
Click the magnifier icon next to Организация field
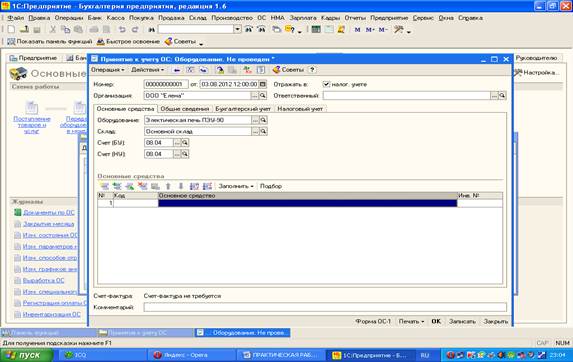point(262,96)
